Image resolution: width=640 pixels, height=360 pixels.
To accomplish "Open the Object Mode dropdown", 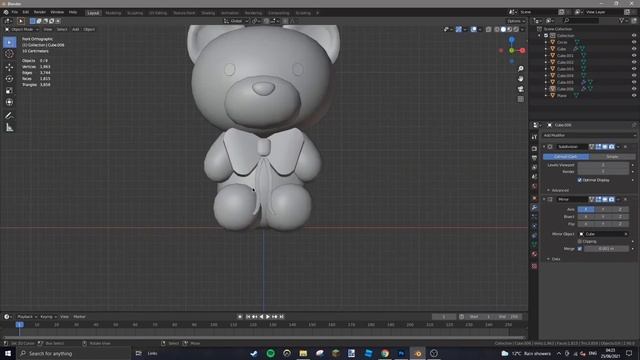I will 22,29.
